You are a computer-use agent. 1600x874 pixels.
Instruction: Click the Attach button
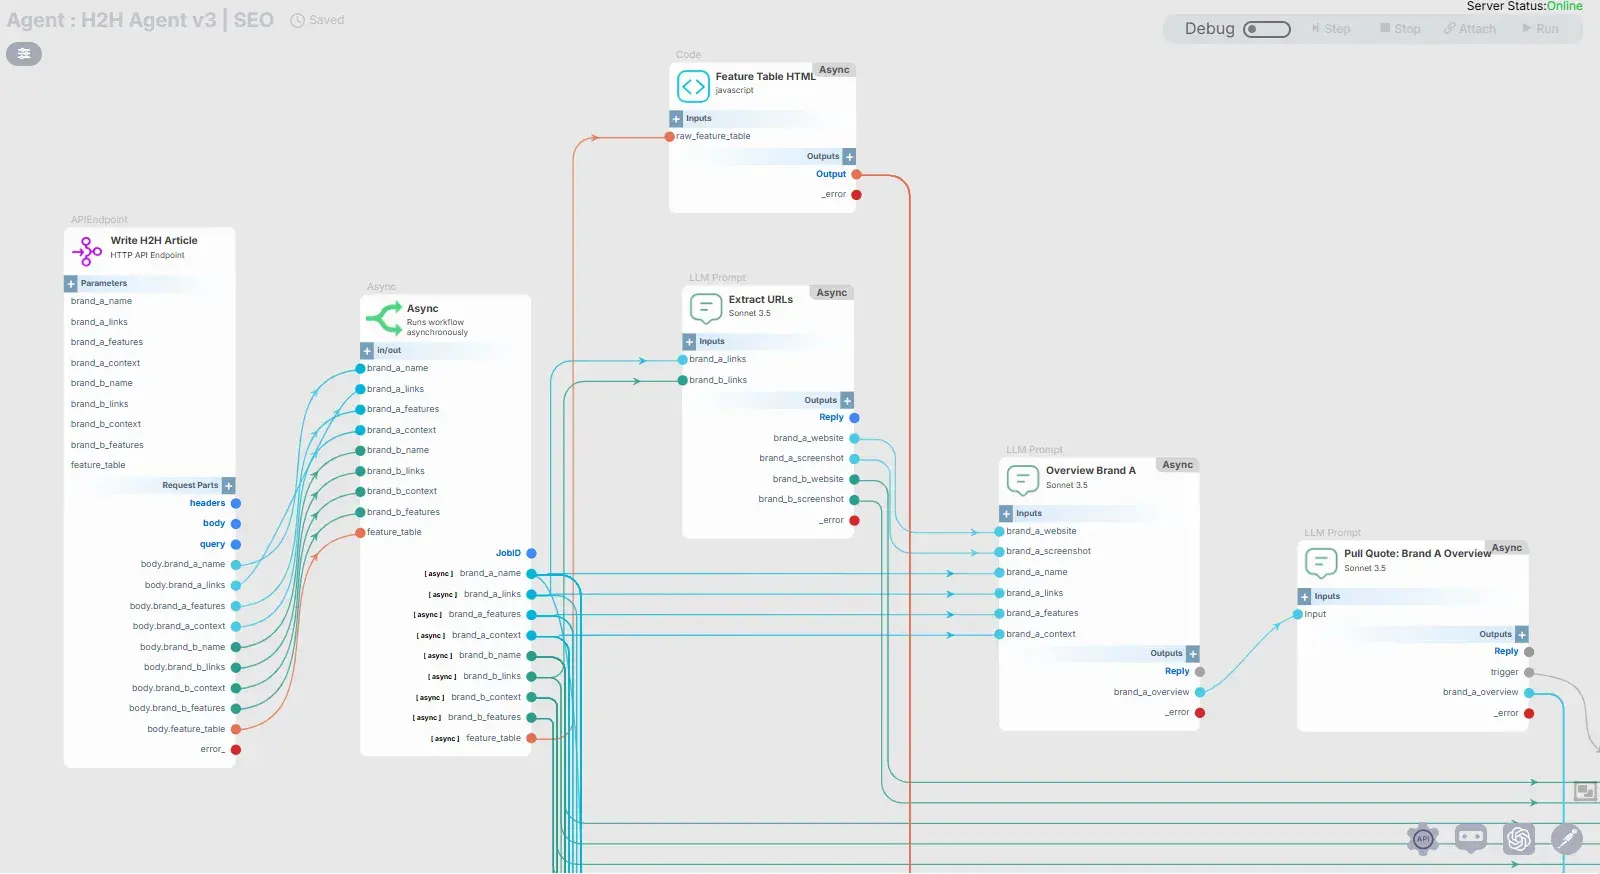pyautogui.click(x=1469, y=29)
